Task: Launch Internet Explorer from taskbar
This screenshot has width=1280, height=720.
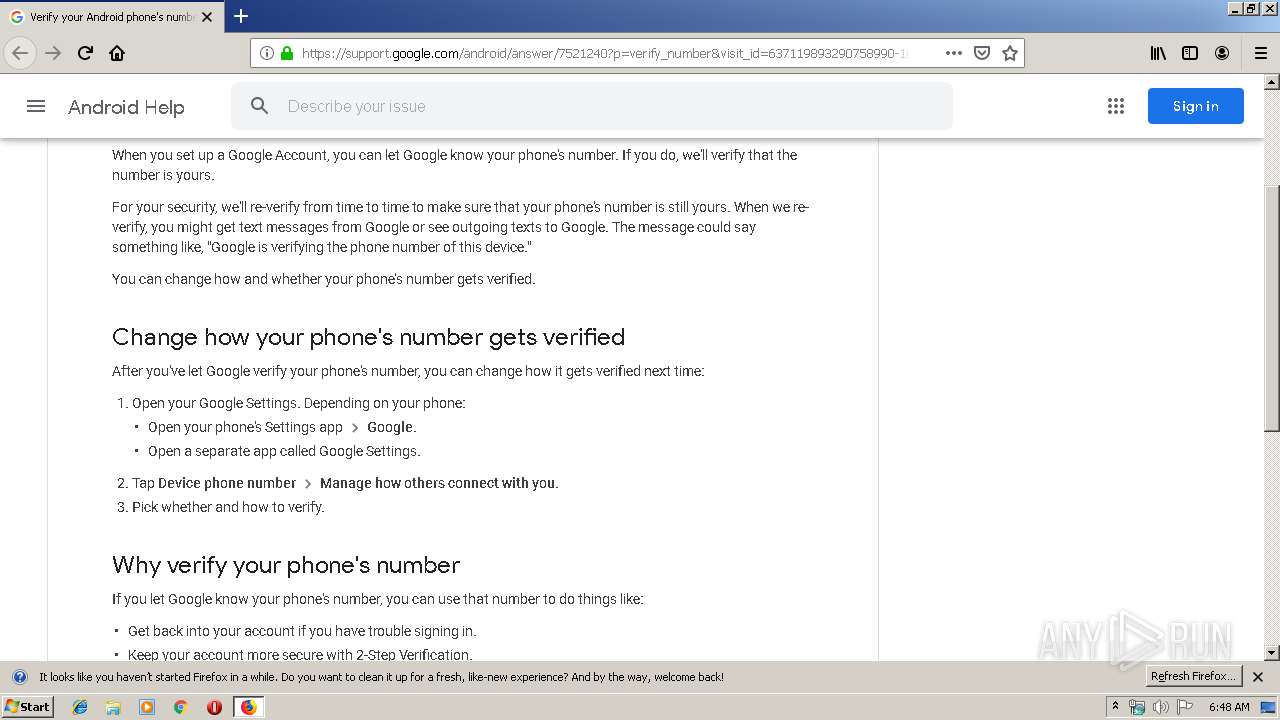Action: (80, 707)
